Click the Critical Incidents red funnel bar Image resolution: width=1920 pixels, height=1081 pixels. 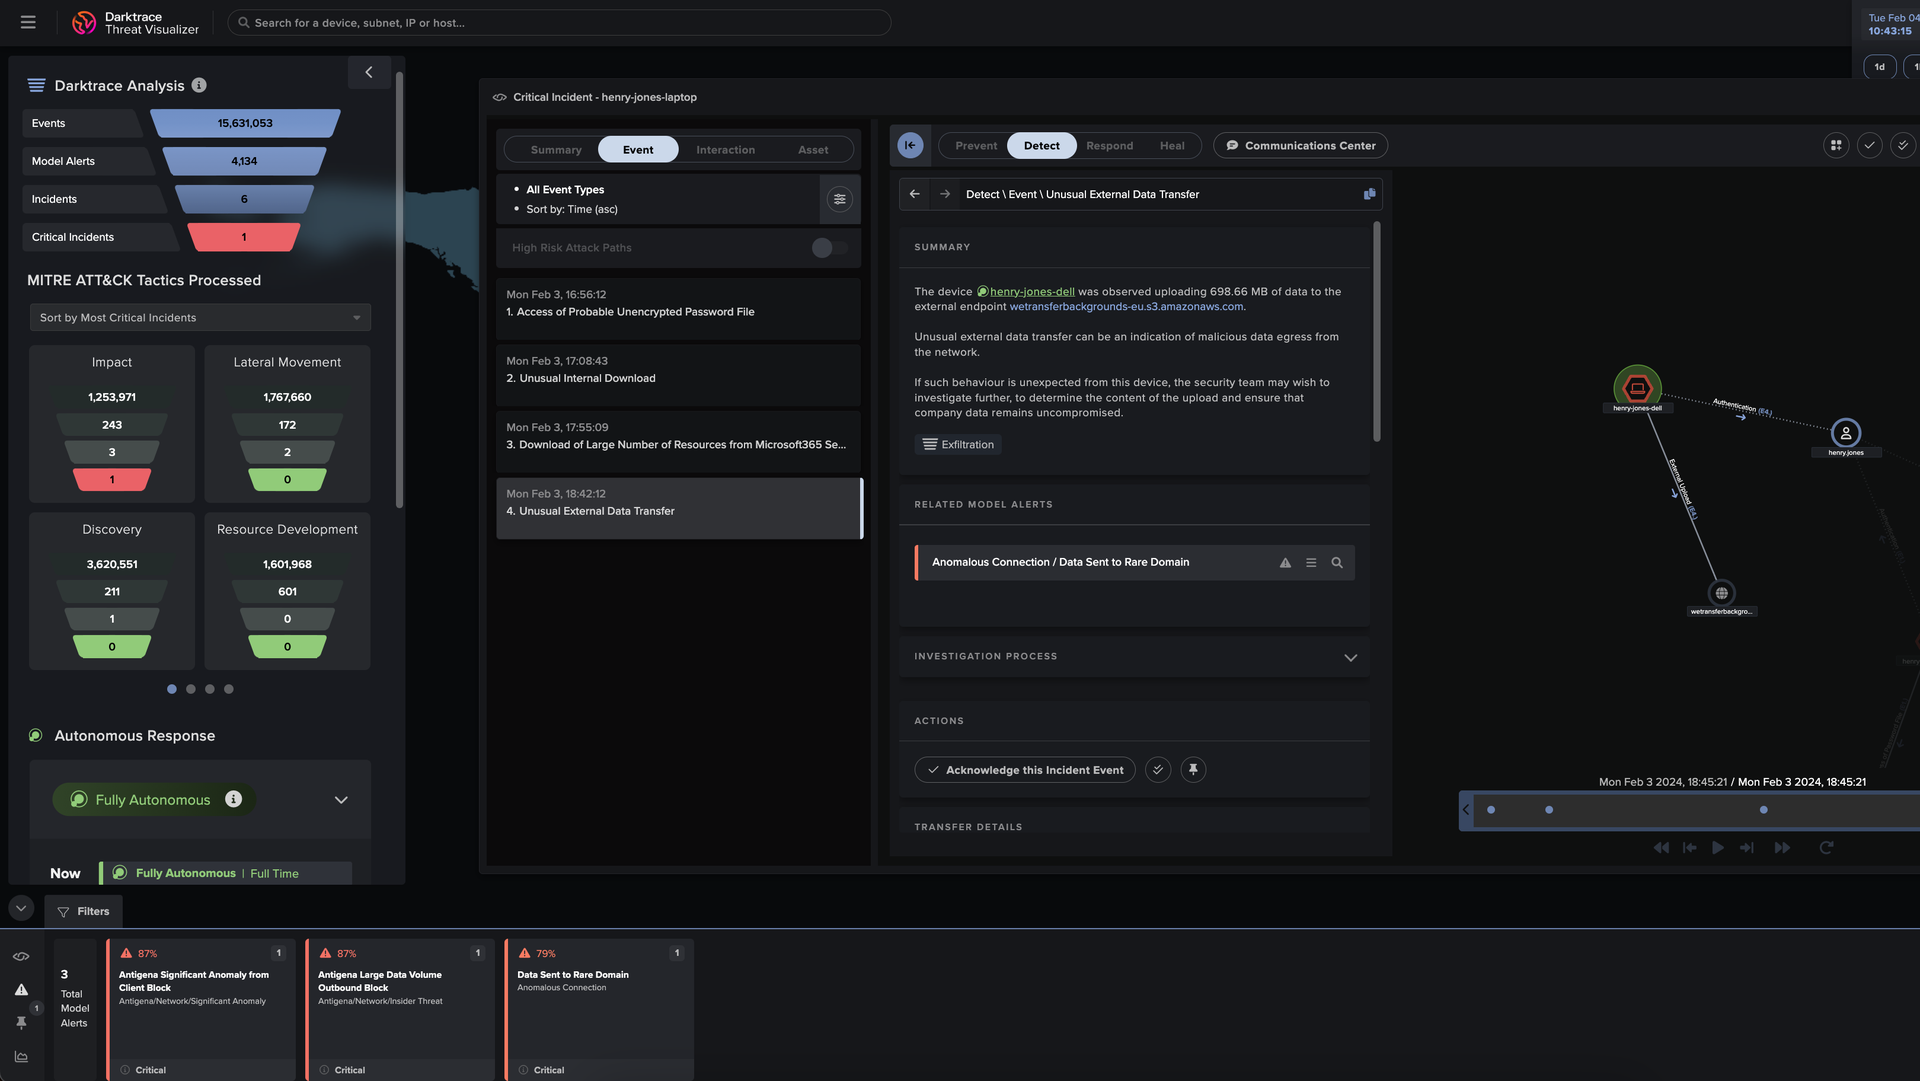click(244, 237)
